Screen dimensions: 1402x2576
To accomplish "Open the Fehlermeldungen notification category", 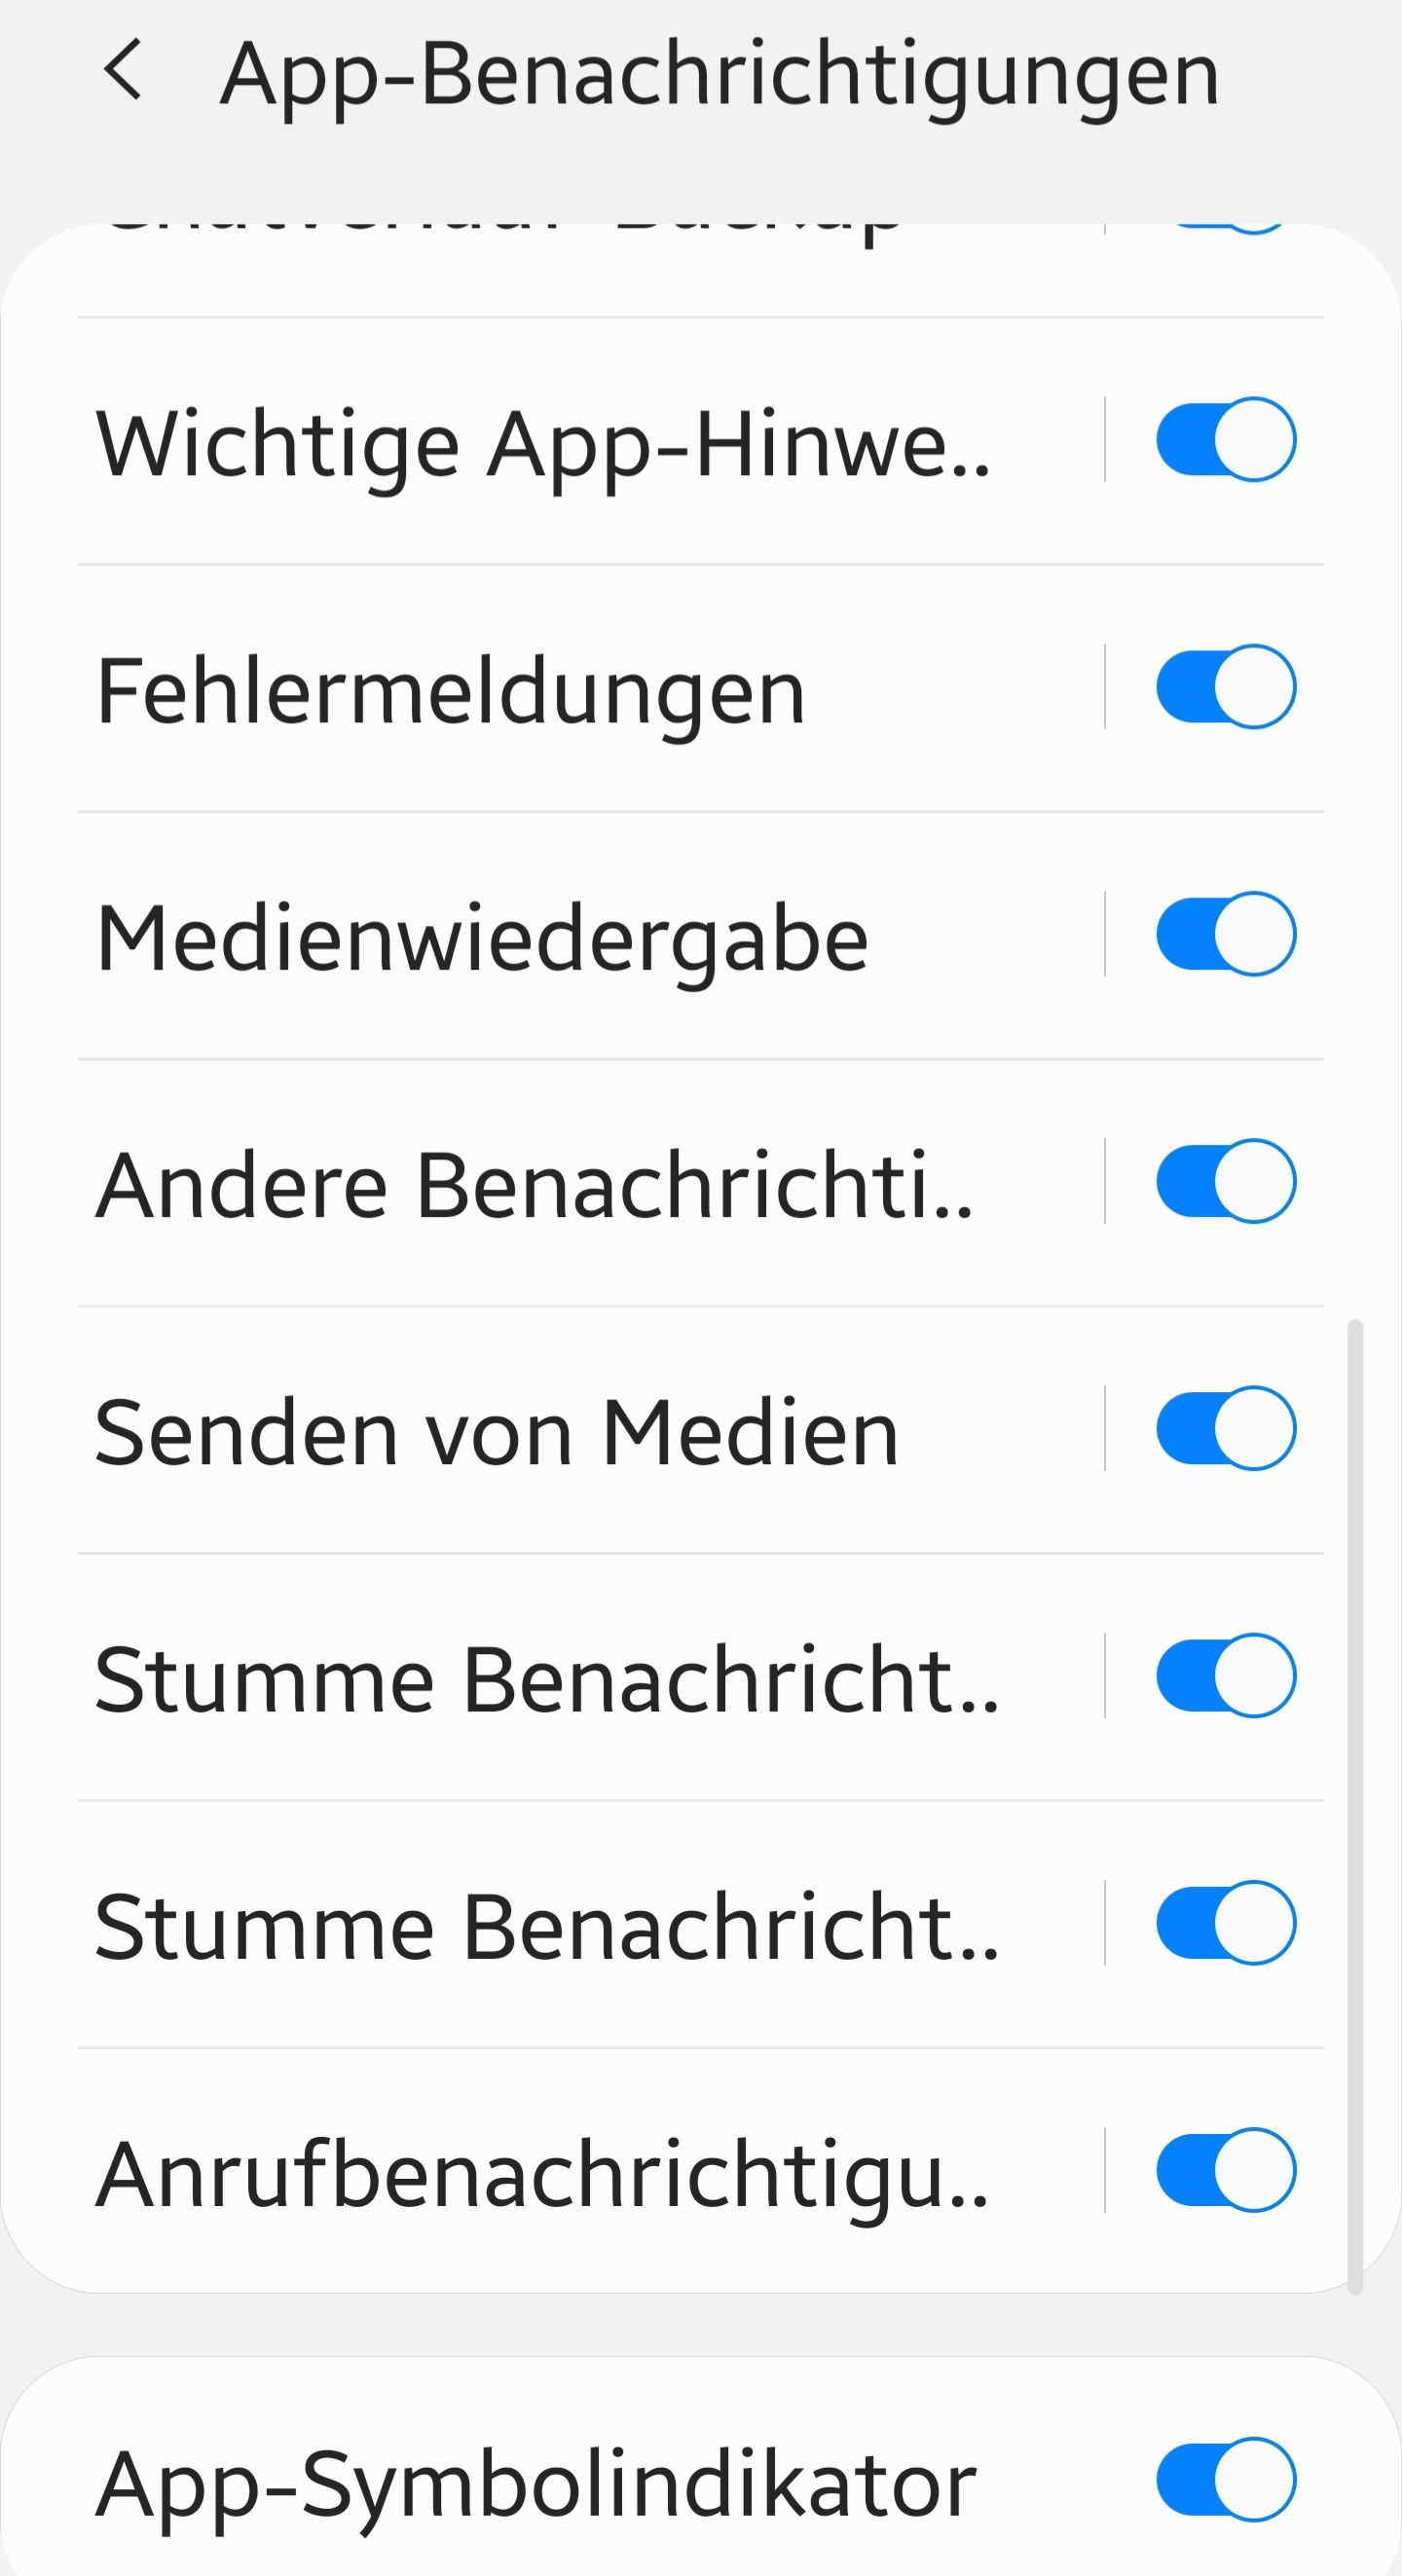I will (450, 690).
